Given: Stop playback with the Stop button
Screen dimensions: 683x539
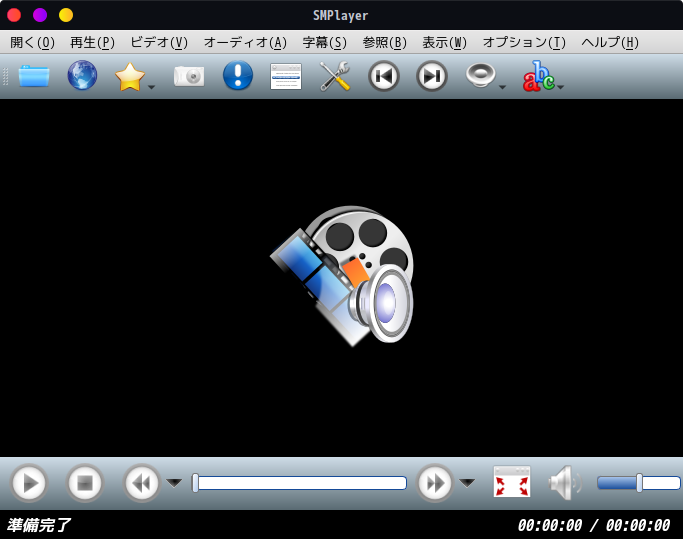Looking at the screenshot, I should click(85, 483).
